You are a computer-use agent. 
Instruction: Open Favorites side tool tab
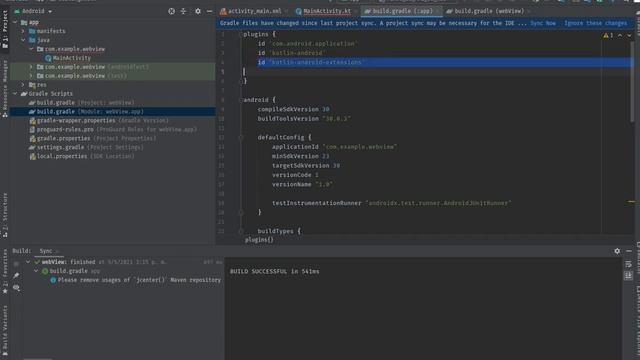5,271
